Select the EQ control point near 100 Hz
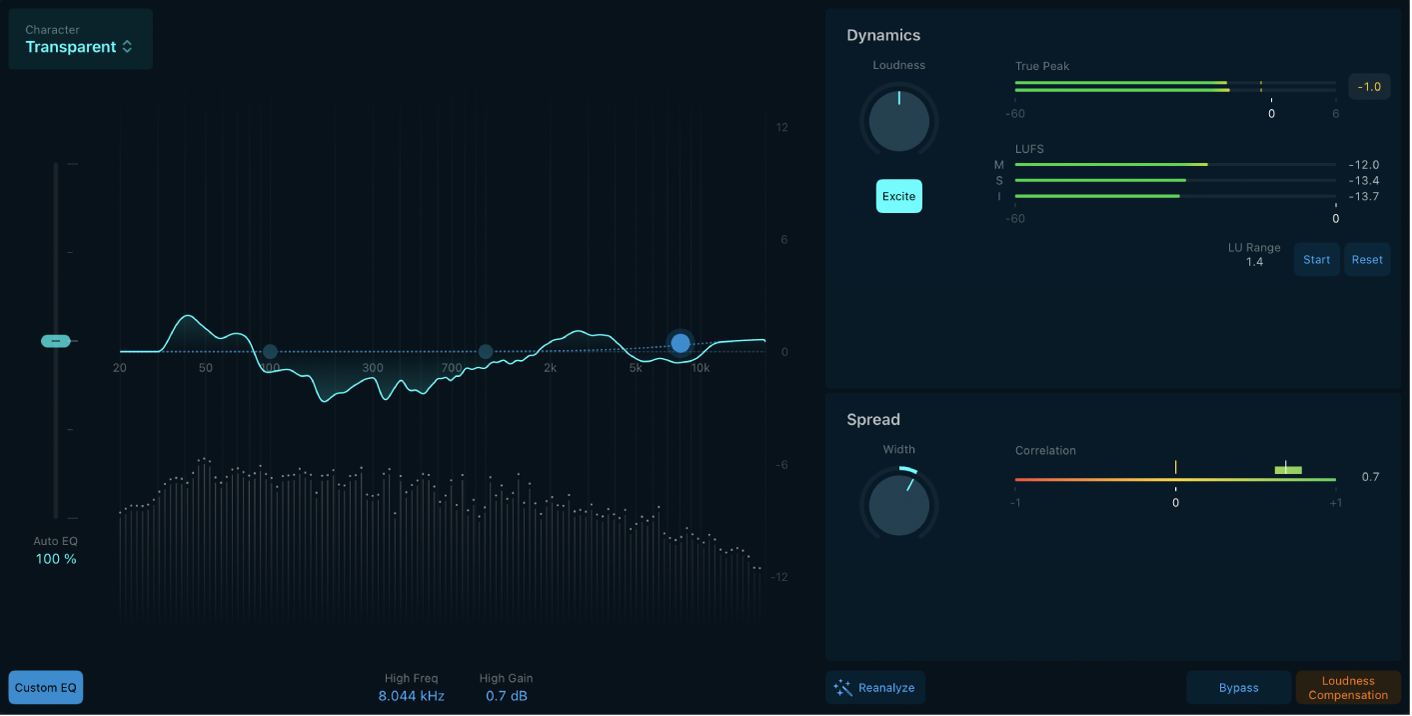1412x716 pixels. [x=269, y=350]
